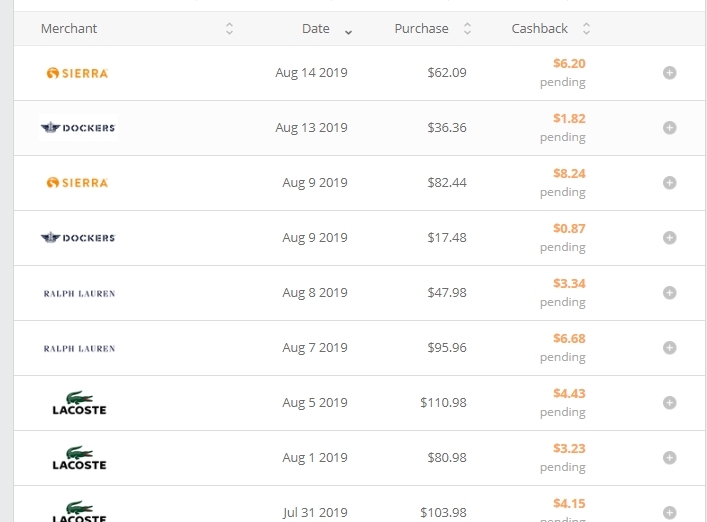This screenshot has height=522, width=707.
Task: Click the Purchase column header
Action: click(422, 28)
